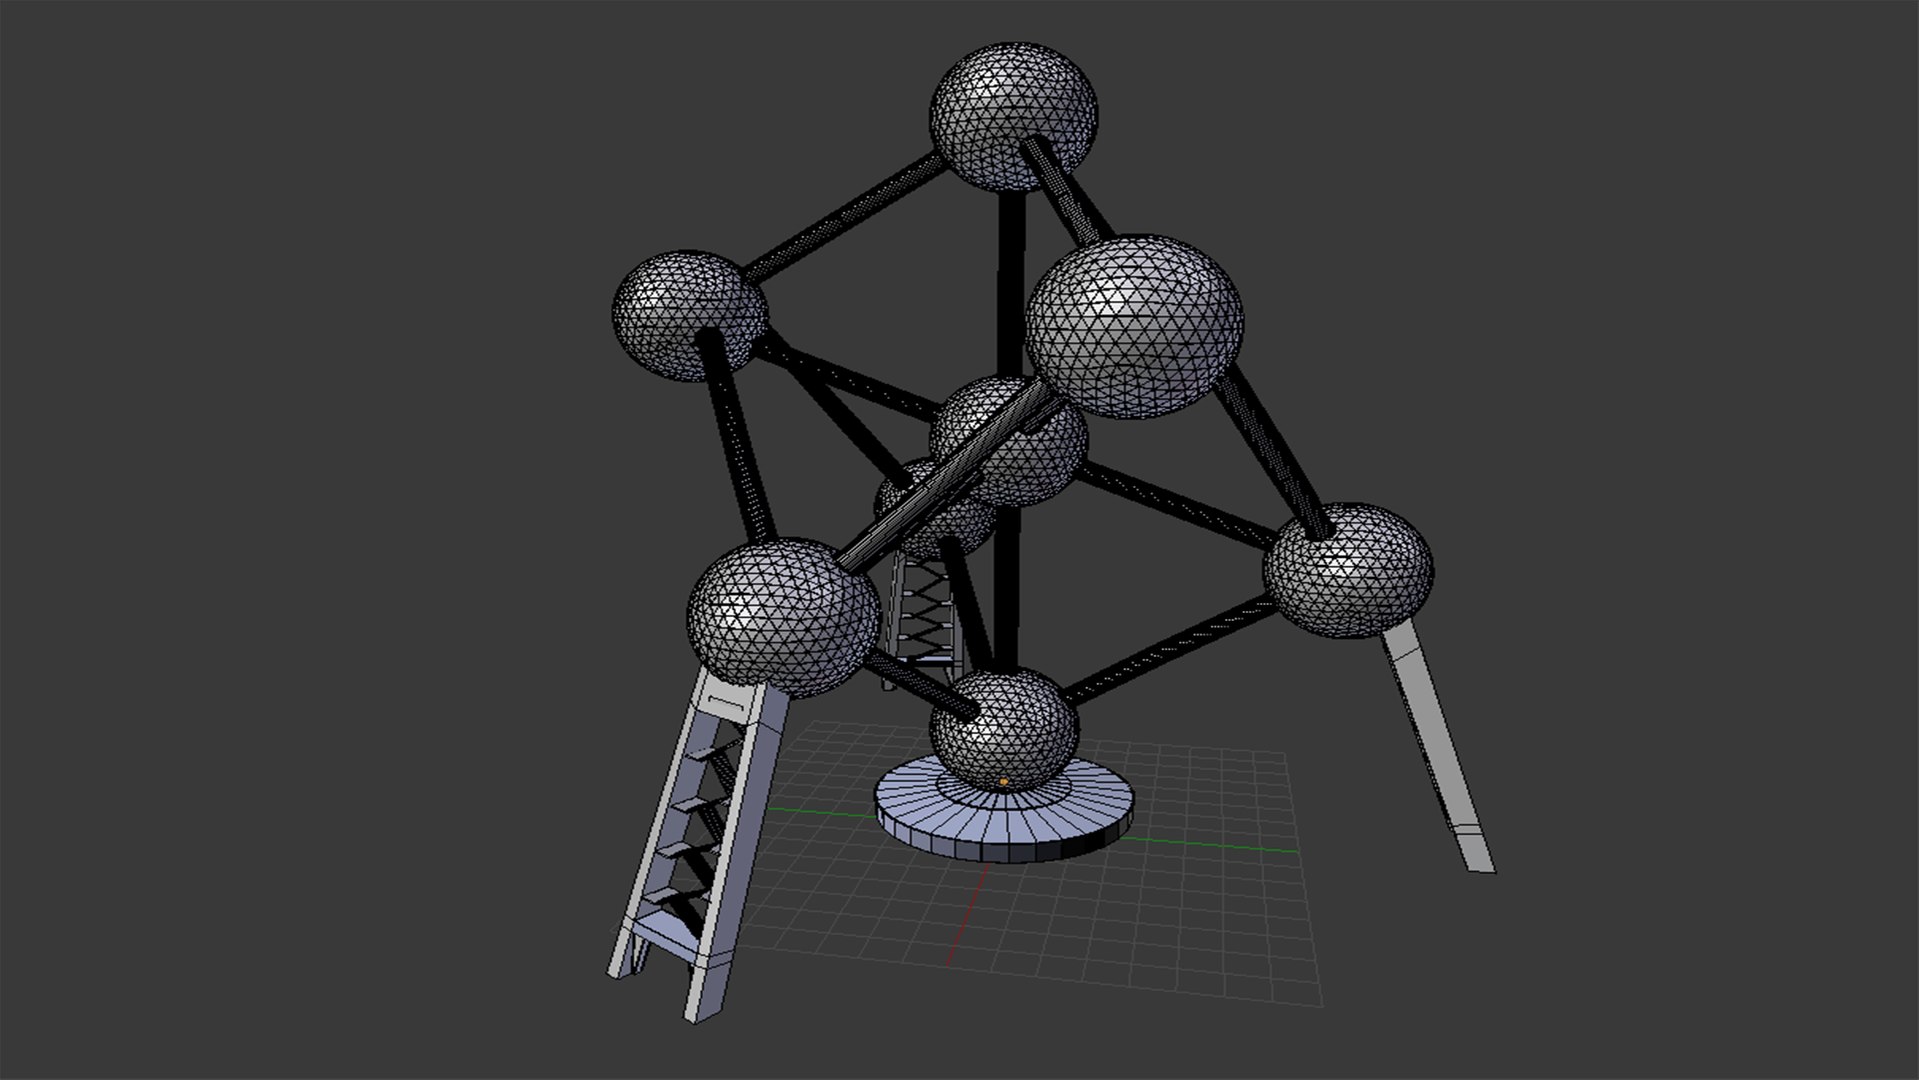The width and height of the screenshot is (1919, 1080).
Task: Select tube joining top and upper-left spheres
Action: (842, 217)
